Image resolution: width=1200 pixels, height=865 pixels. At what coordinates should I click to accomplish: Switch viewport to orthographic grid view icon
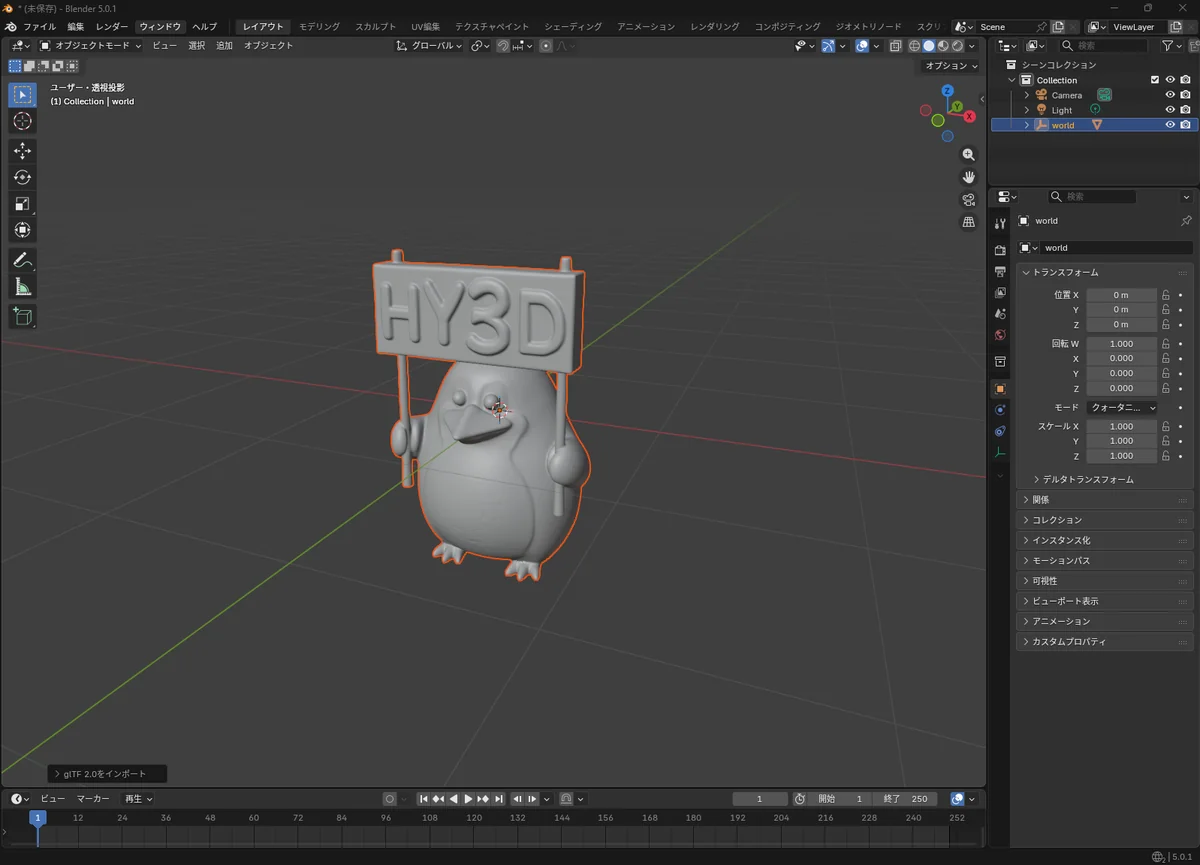(x=968, y=222)
